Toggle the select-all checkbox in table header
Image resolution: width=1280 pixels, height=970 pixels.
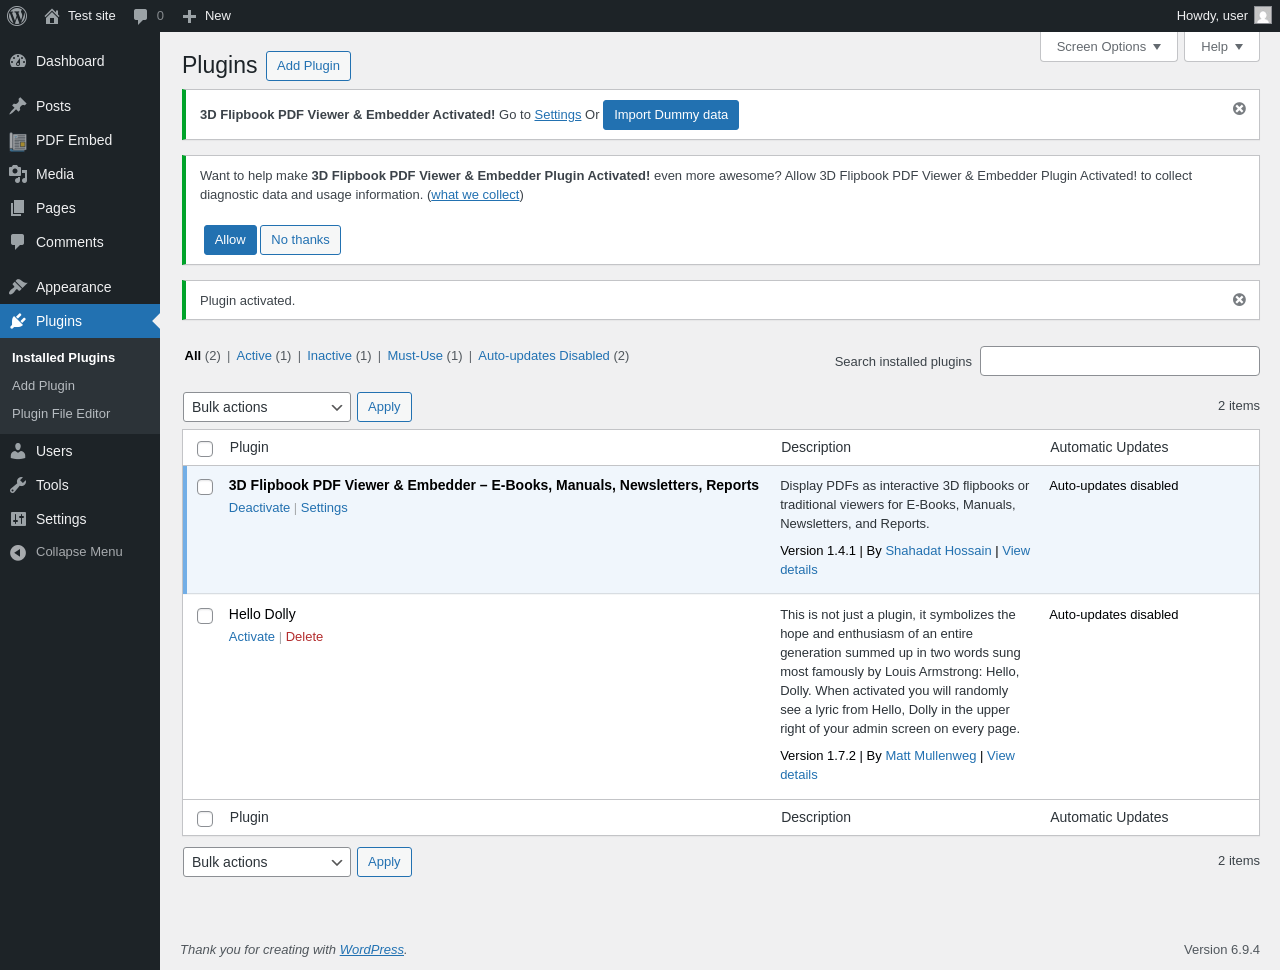click(x=205, y=449)
